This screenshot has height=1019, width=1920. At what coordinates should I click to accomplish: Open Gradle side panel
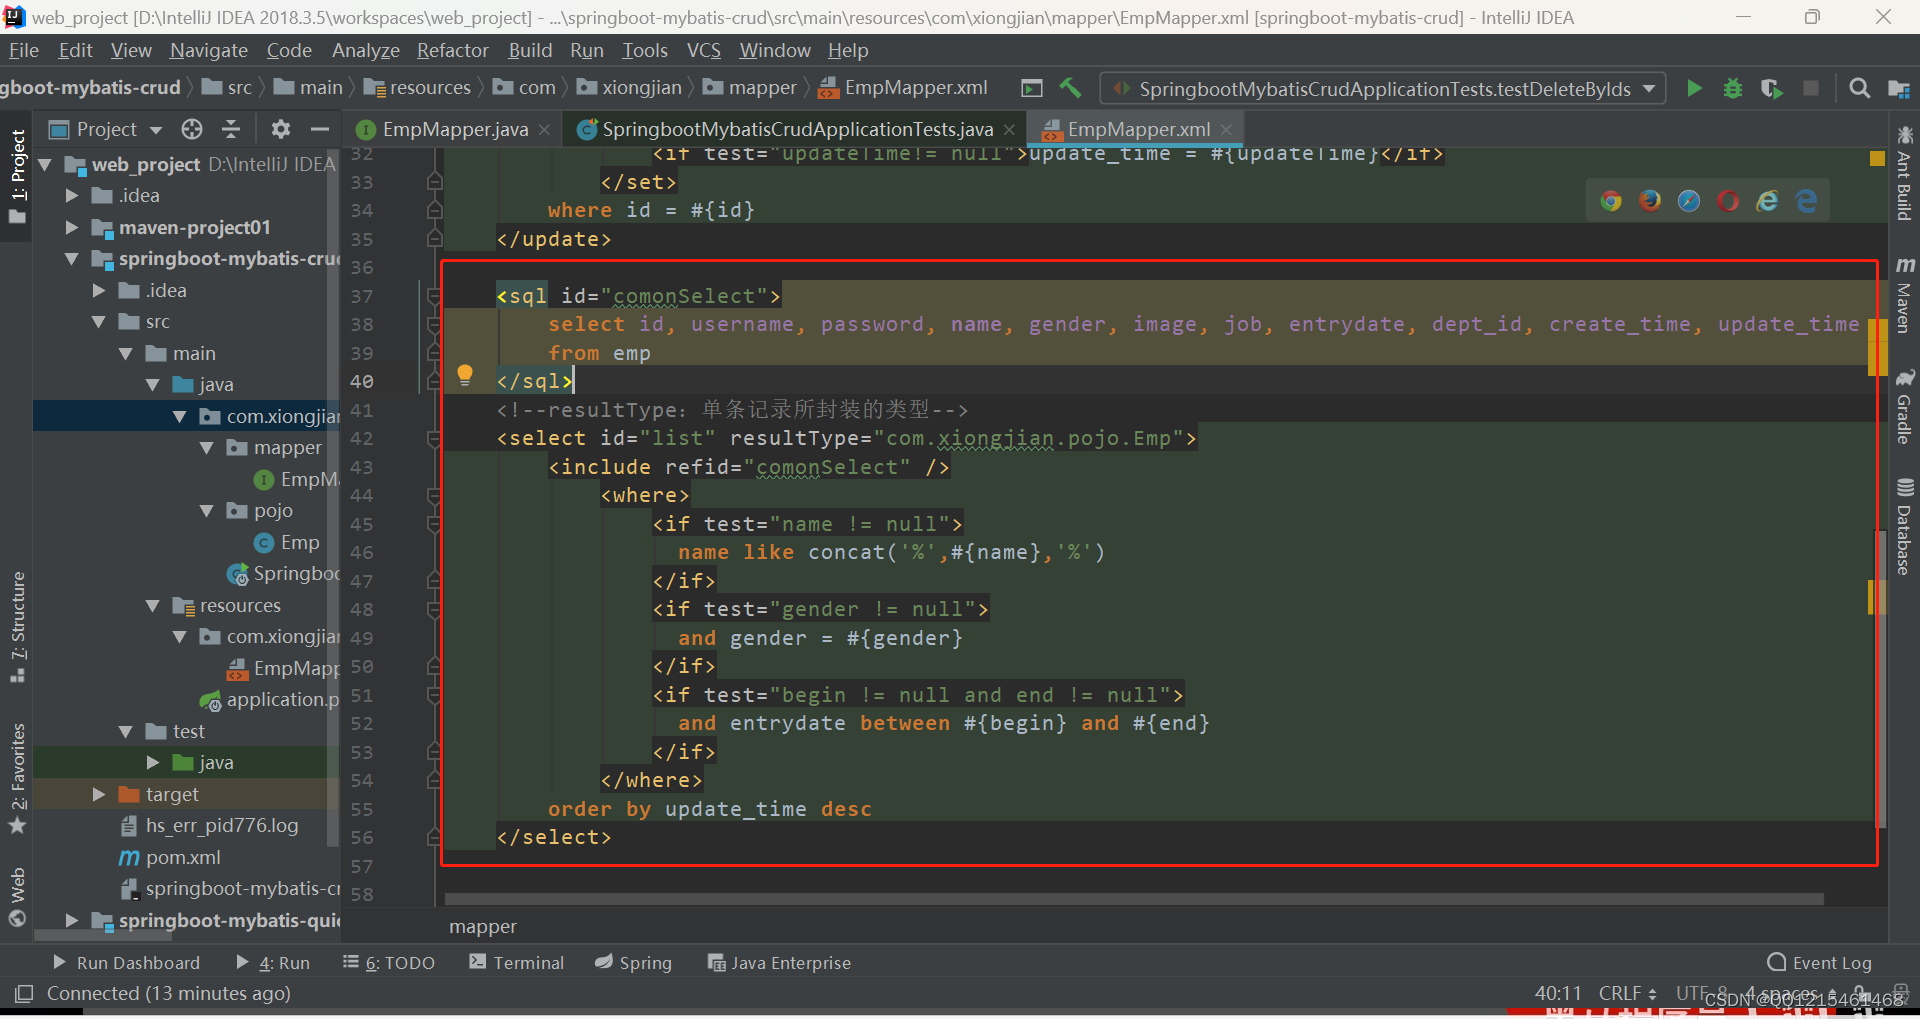point(1904,406)
